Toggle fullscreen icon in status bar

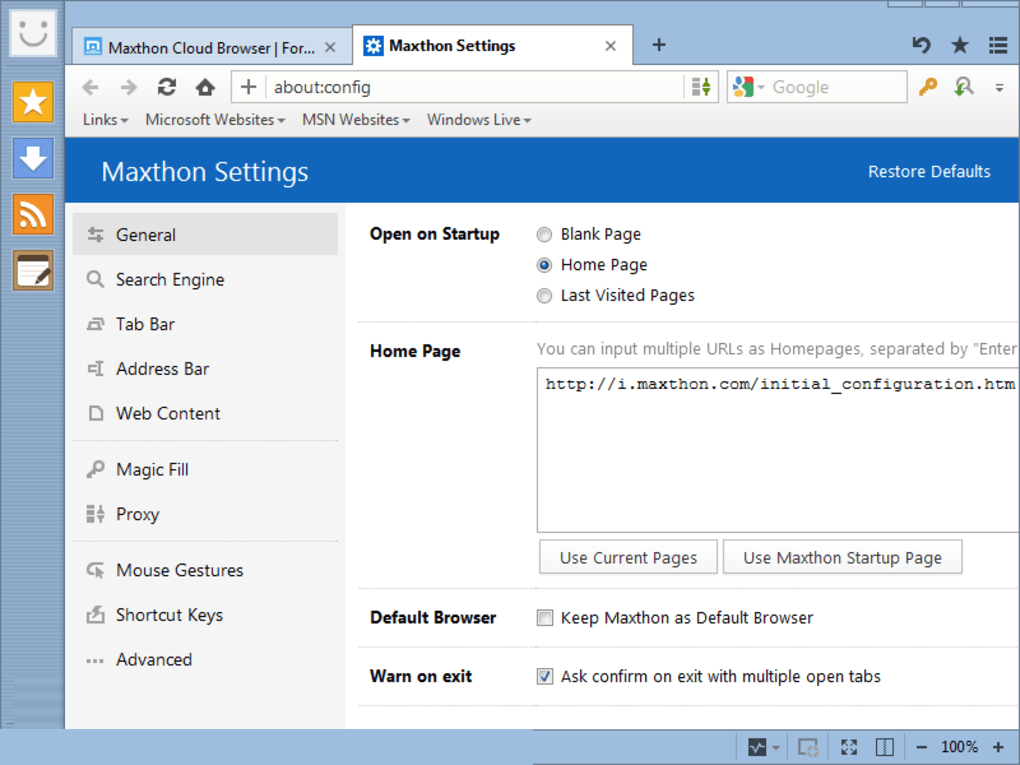[848, 747]
